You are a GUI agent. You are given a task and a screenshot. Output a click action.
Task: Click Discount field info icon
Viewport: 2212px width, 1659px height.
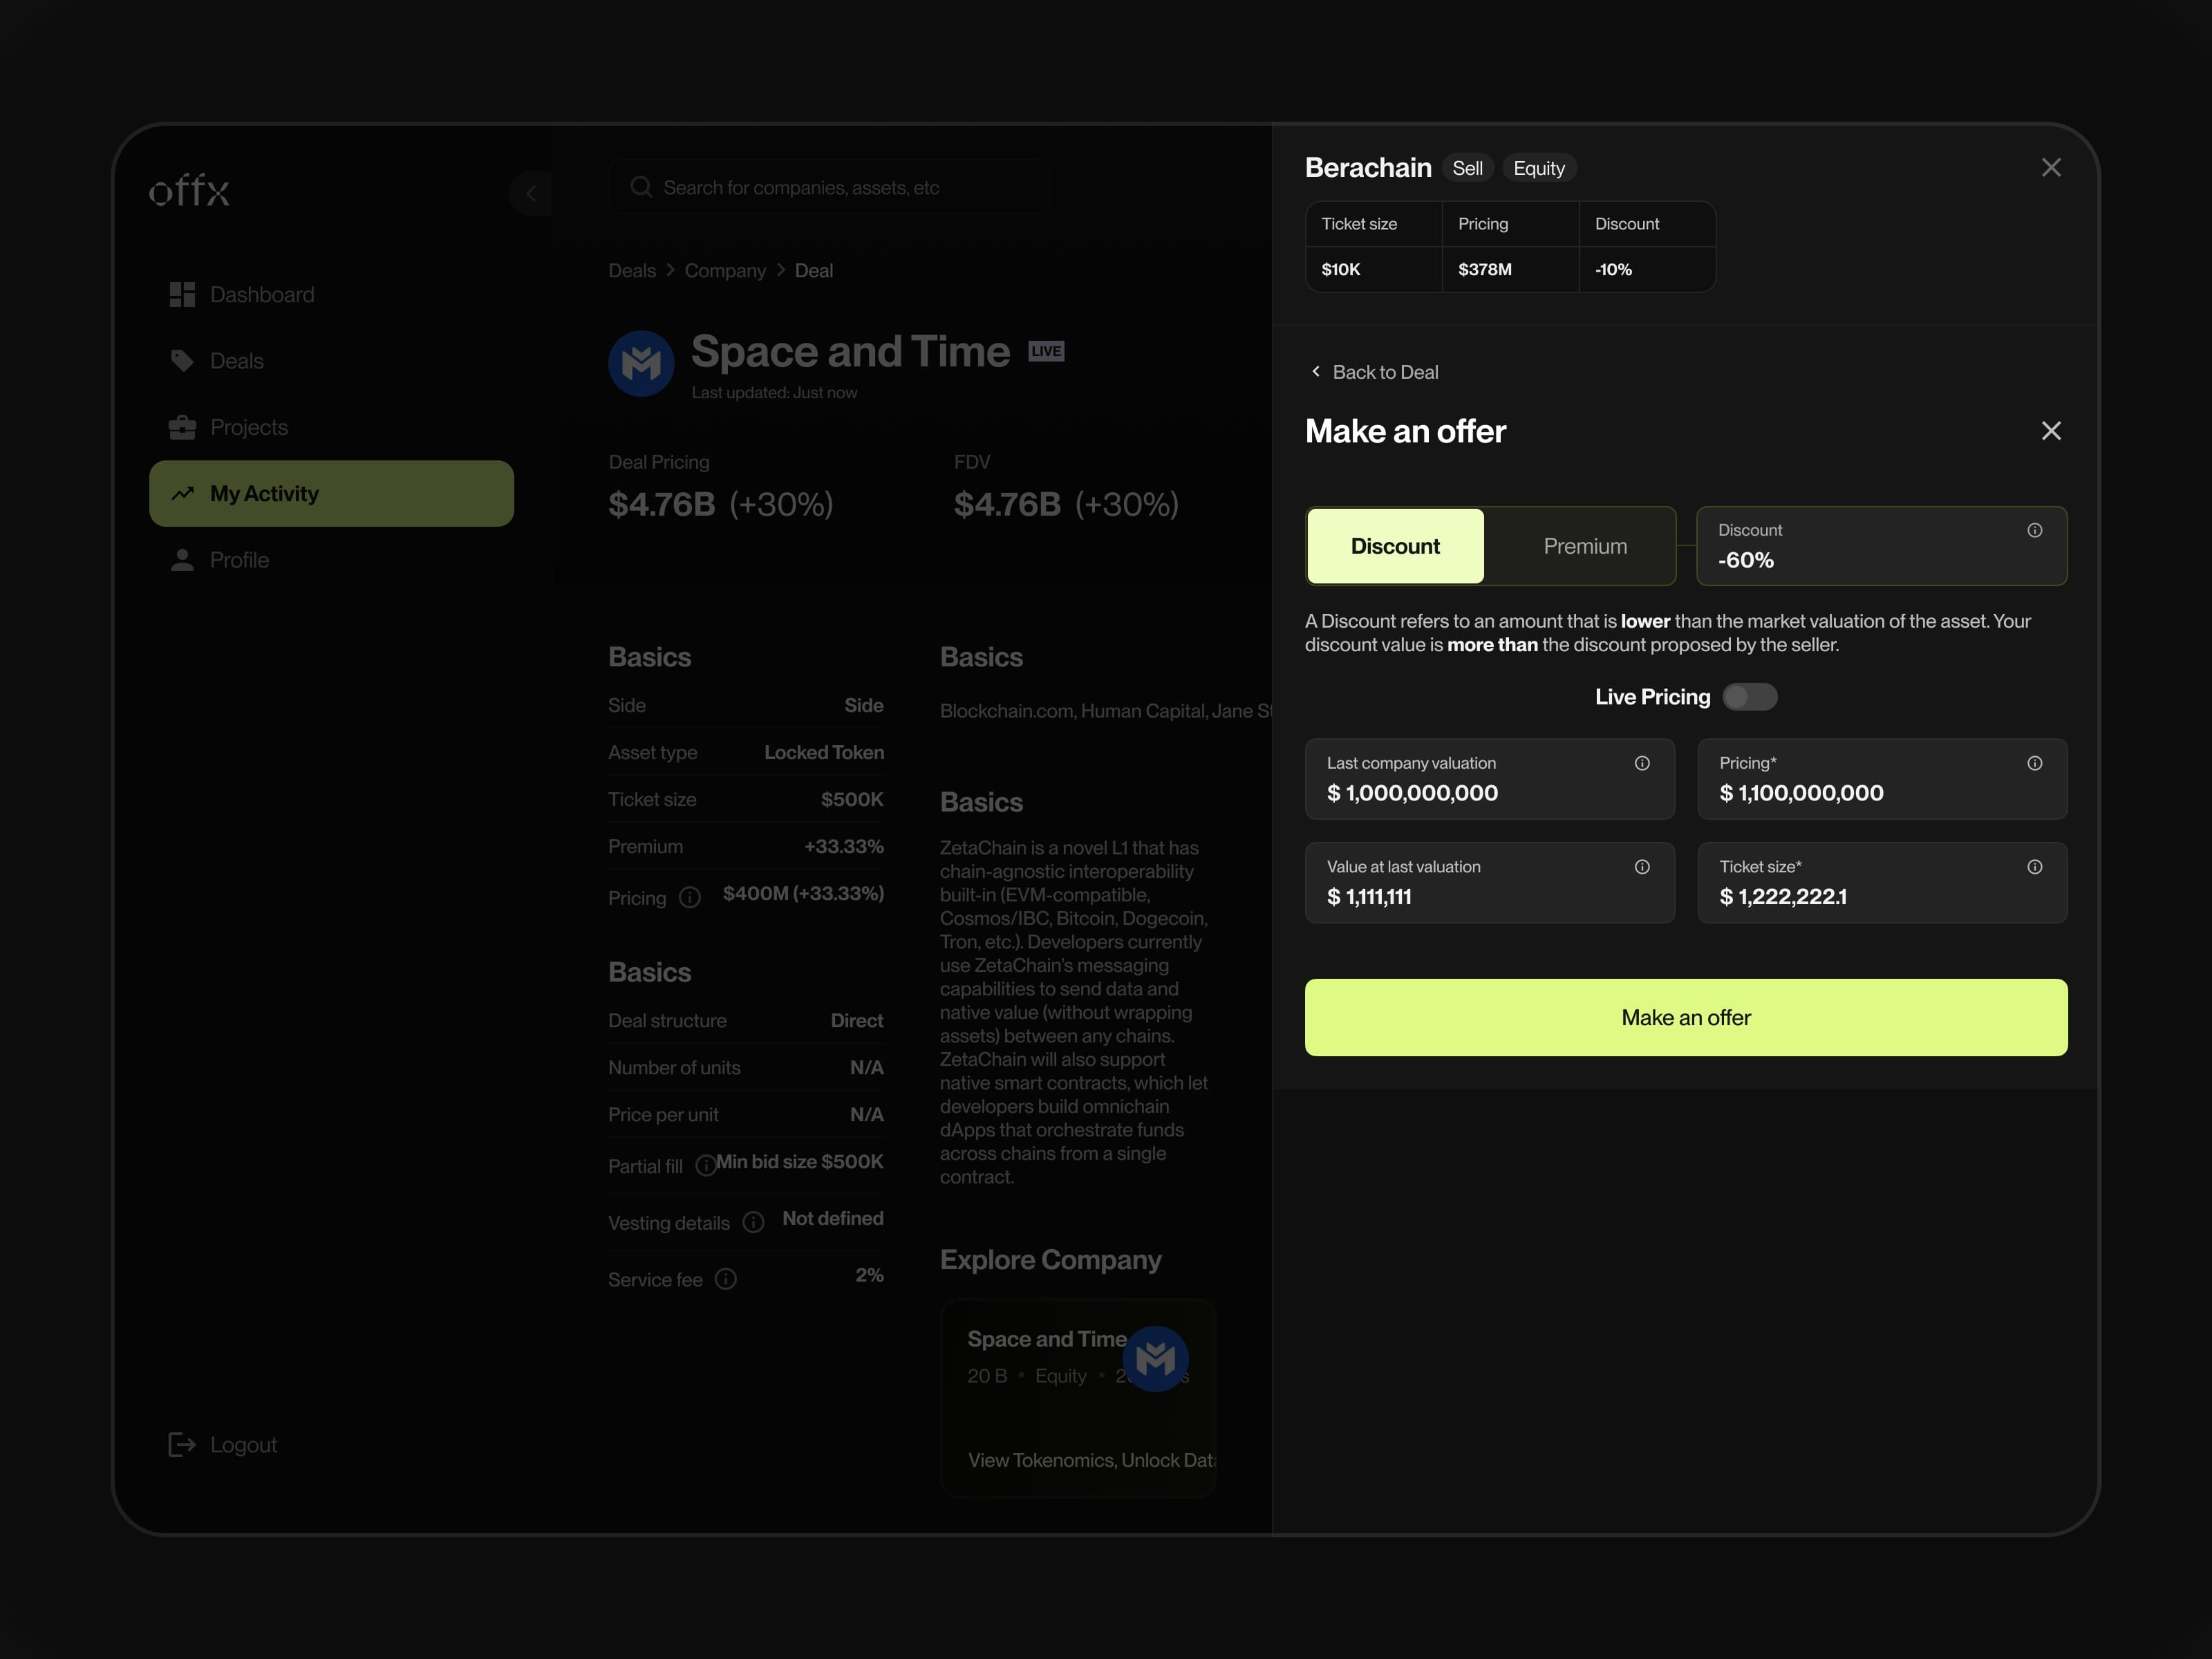point(2034,530)
